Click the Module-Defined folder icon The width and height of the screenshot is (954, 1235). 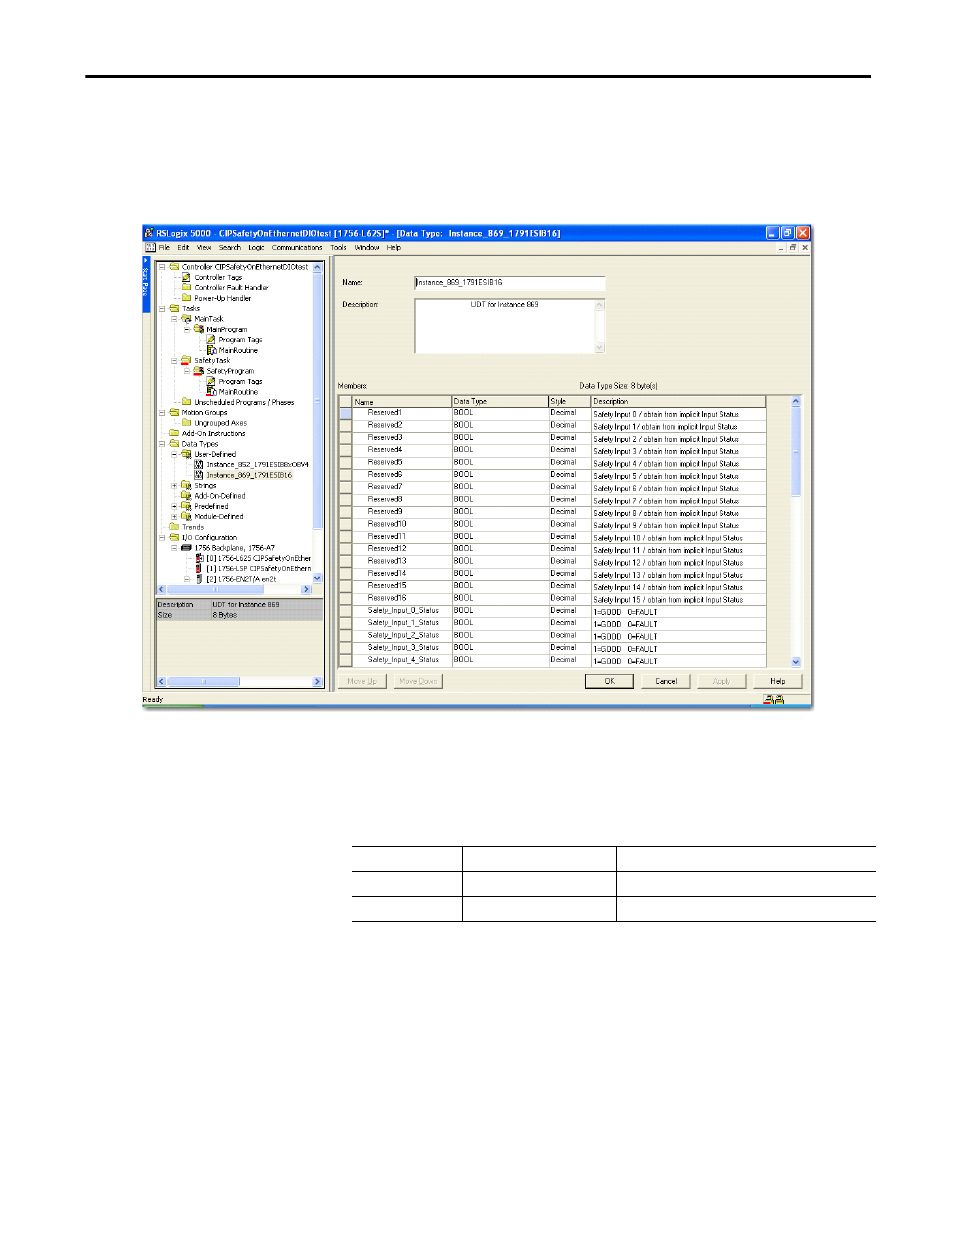pyautogui.click(x=186, y=517)
